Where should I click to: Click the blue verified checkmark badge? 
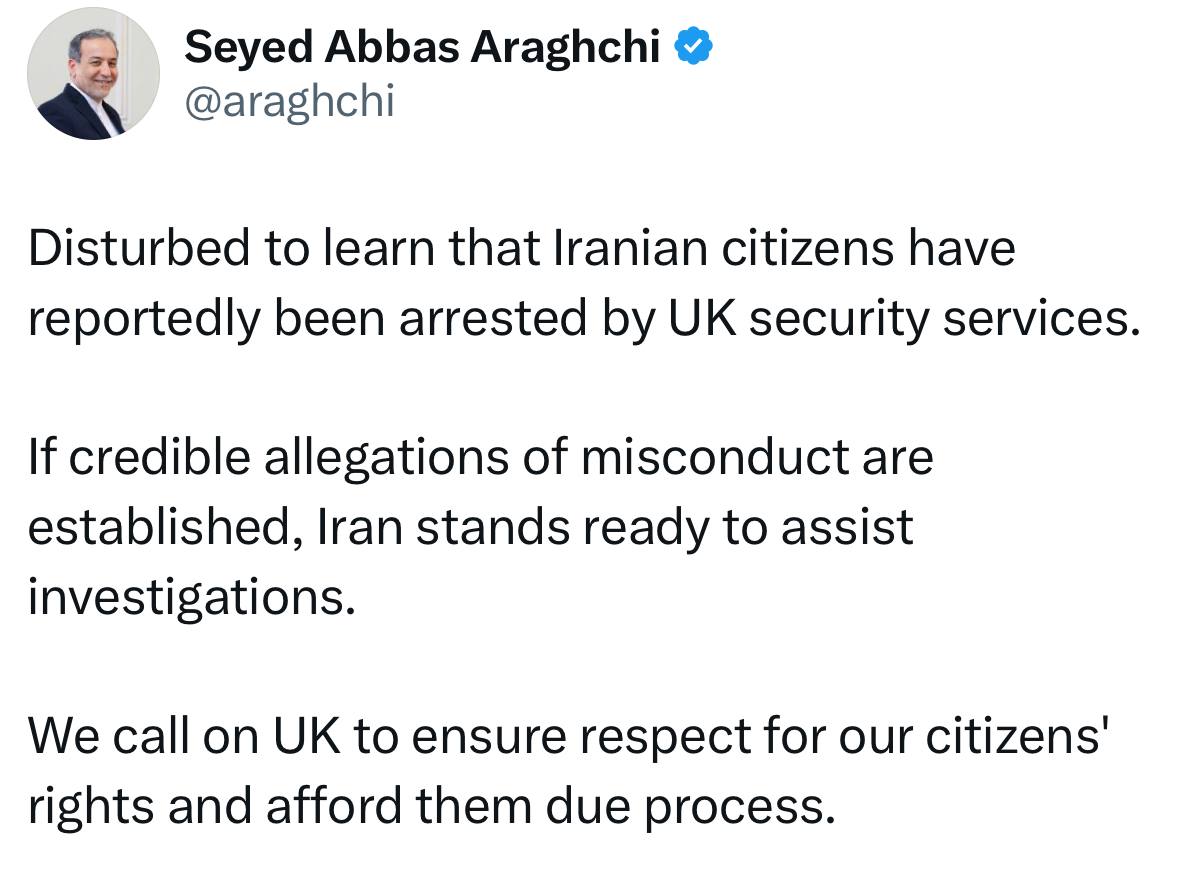pyautogui.click(x=693, y=46)
